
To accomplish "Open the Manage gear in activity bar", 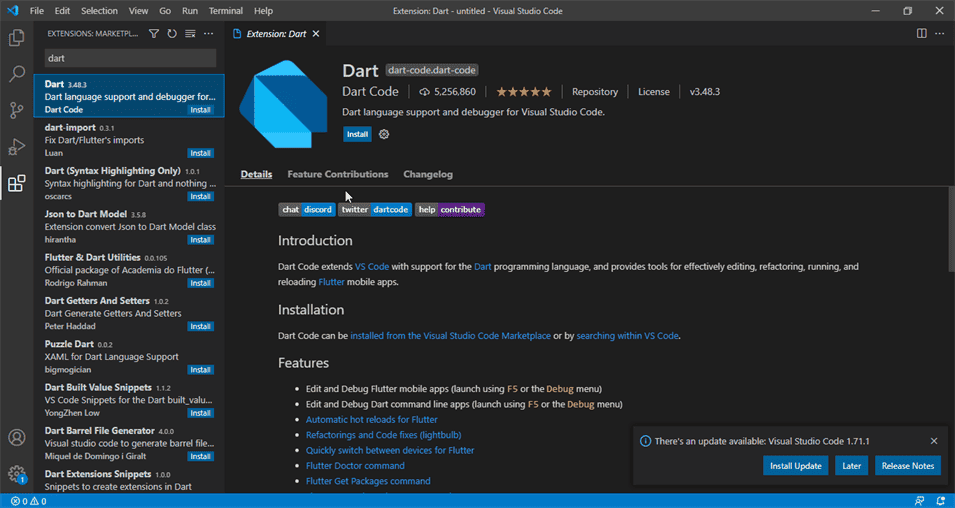I will coord(16,474).
